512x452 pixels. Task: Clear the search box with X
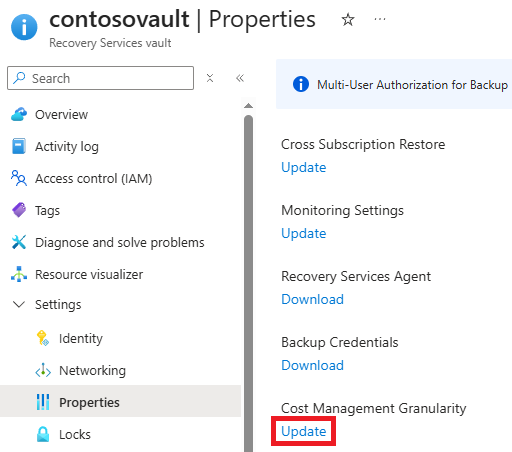pos(210,78)
